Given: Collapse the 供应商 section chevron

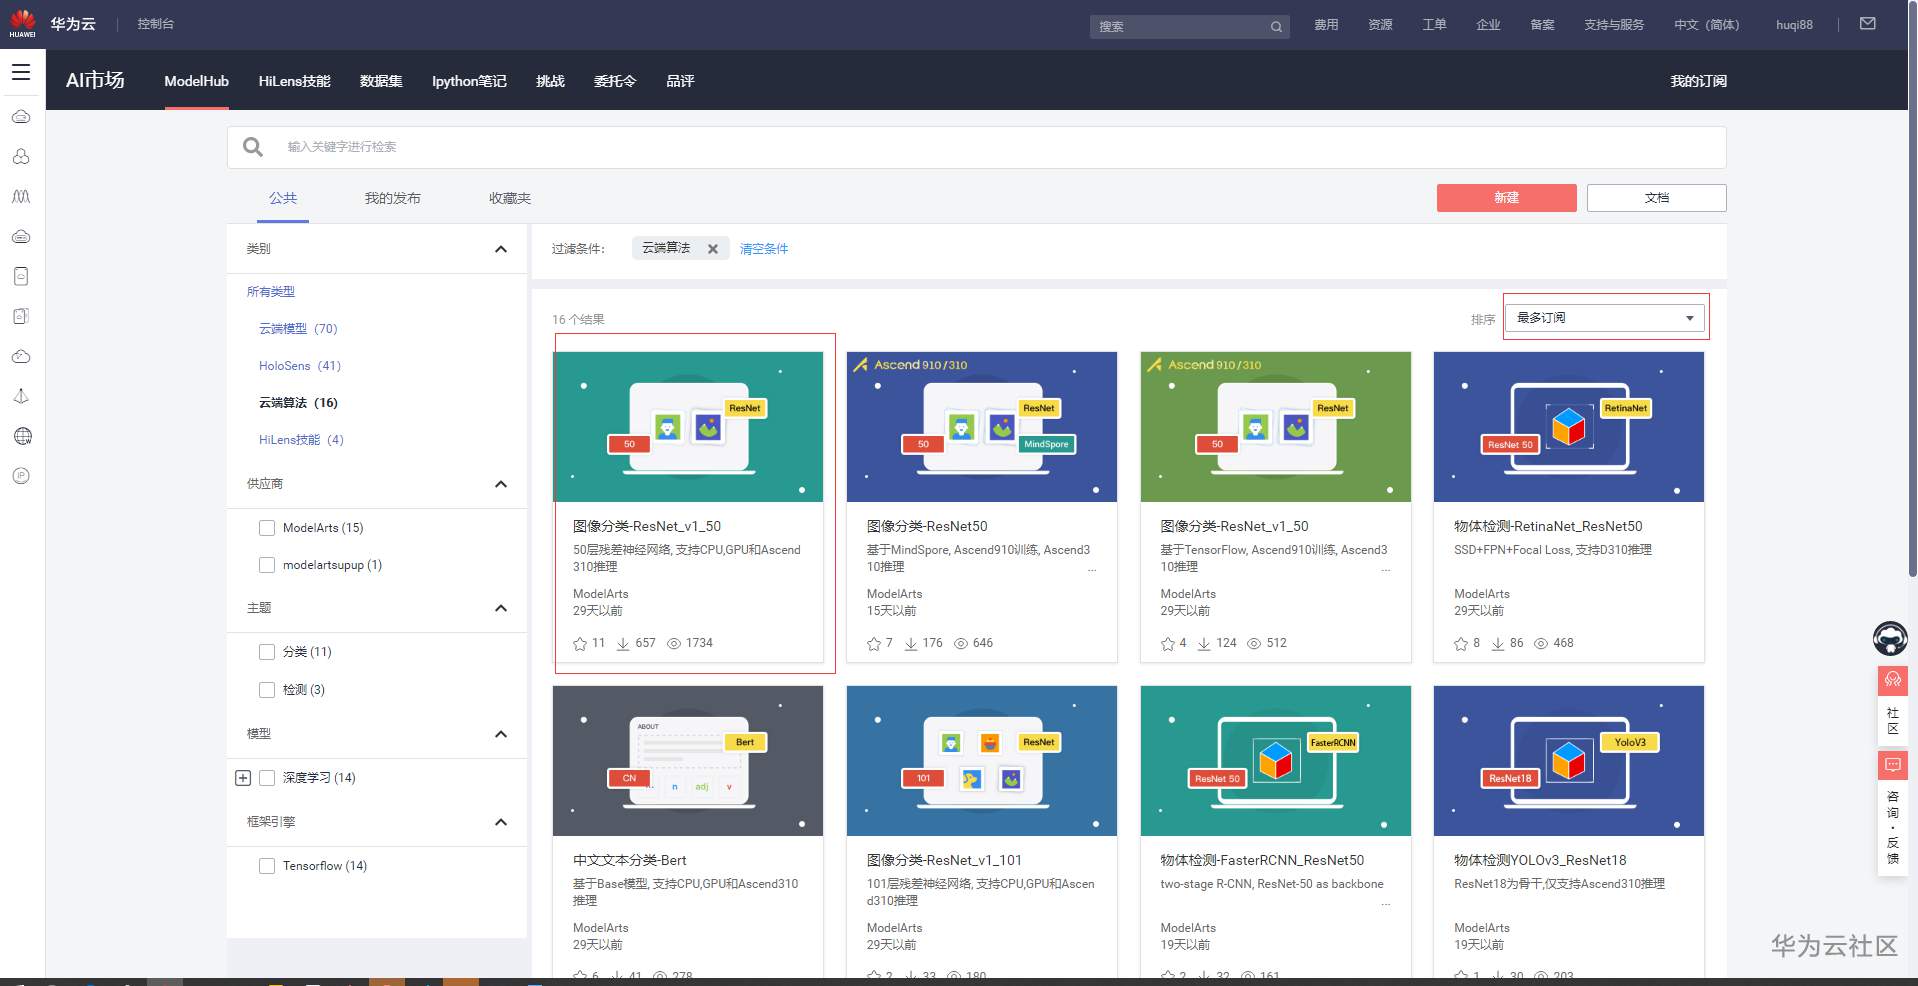Looking at the screenshot, I should pyautogui.click(x=501, y=484).
